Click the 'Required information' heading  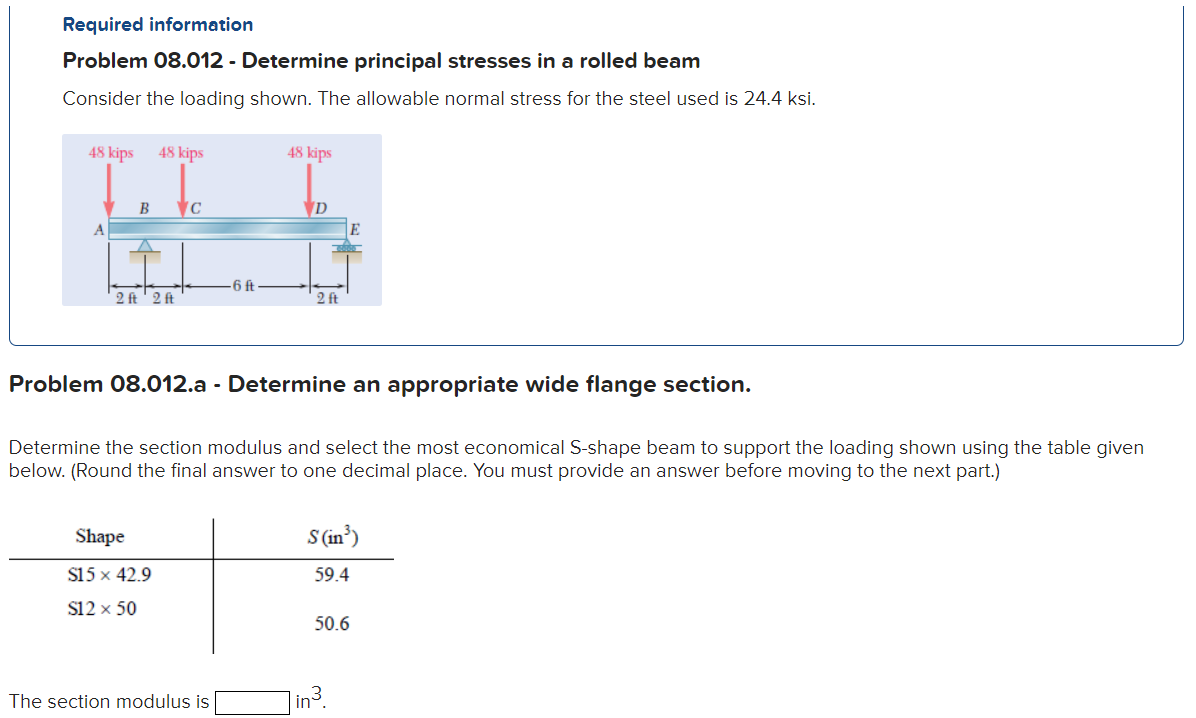pos(156,24)
